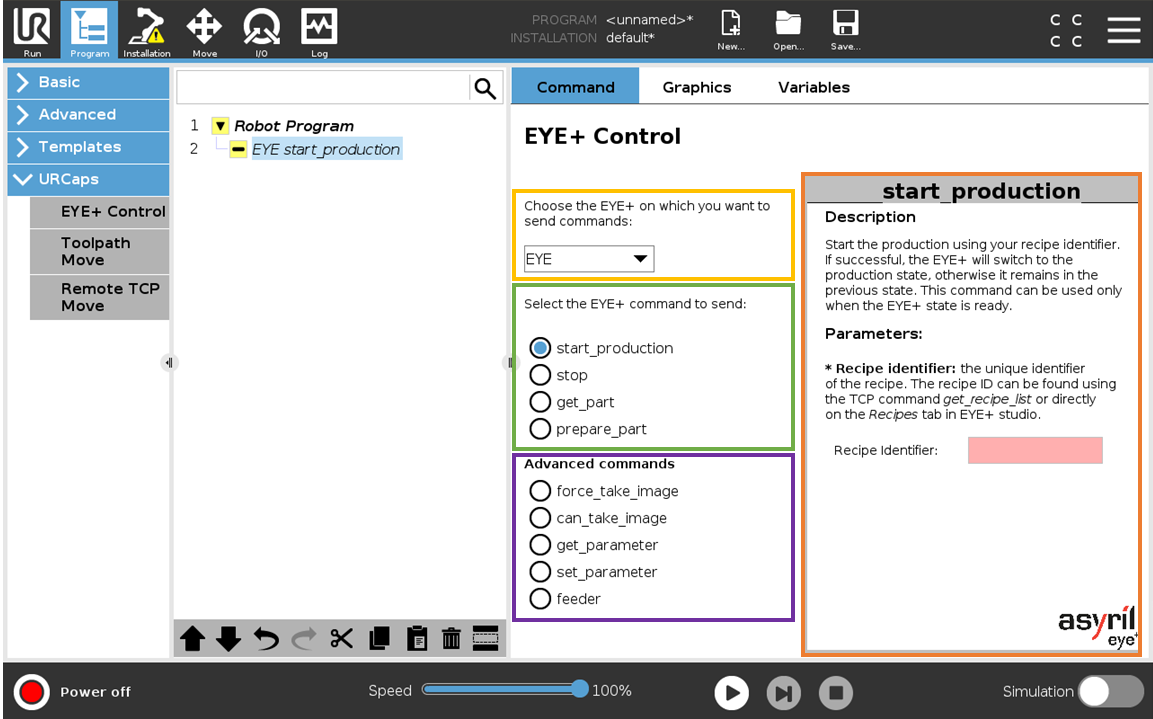Stop the robot program

(836, 693)
